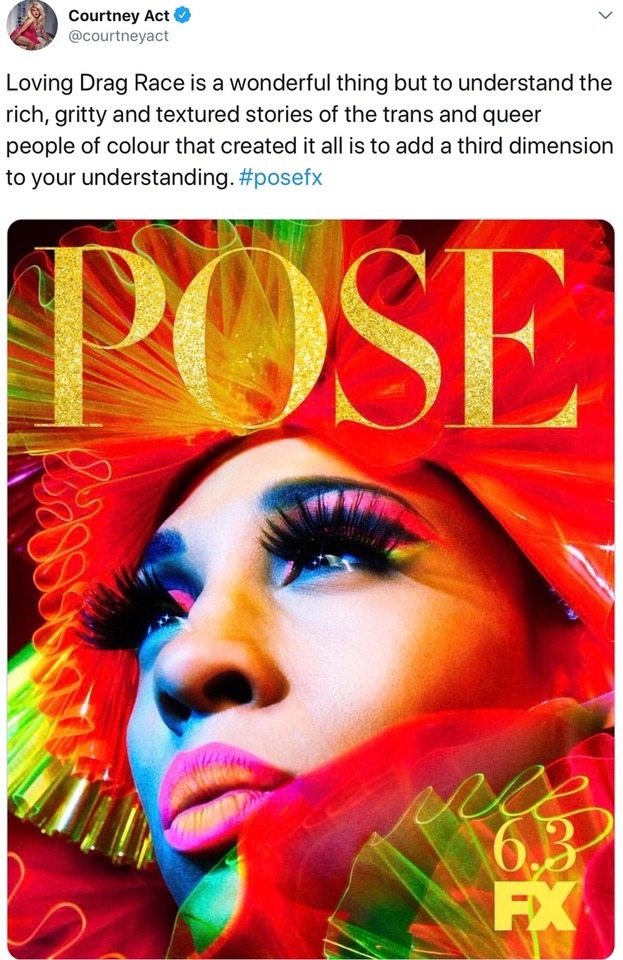The image size is (623, 960).
Task: Click the blue verified badge
Action: tap(182, 15)
